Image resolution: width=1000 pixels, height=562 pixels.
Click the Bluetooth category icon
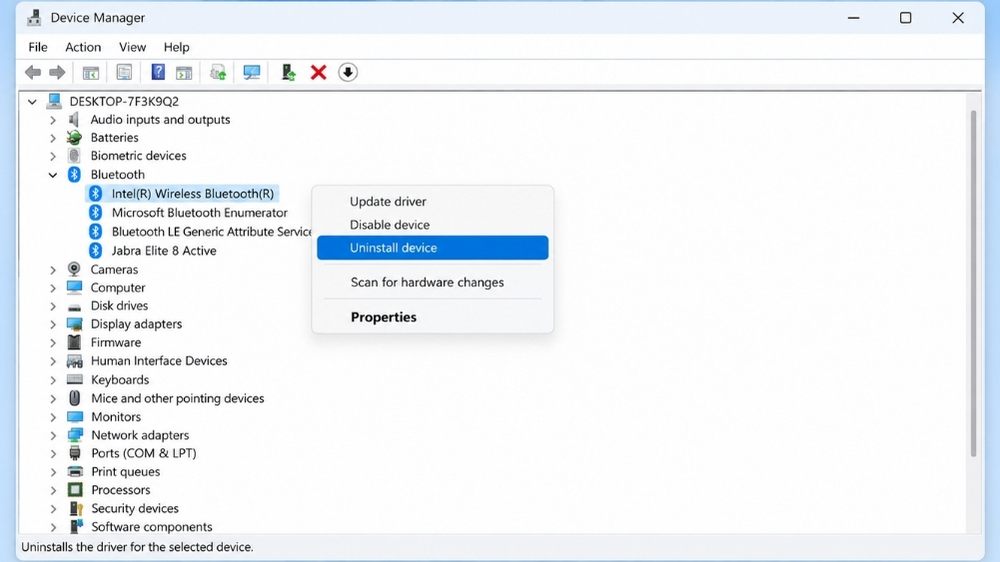tap(74, 174)
